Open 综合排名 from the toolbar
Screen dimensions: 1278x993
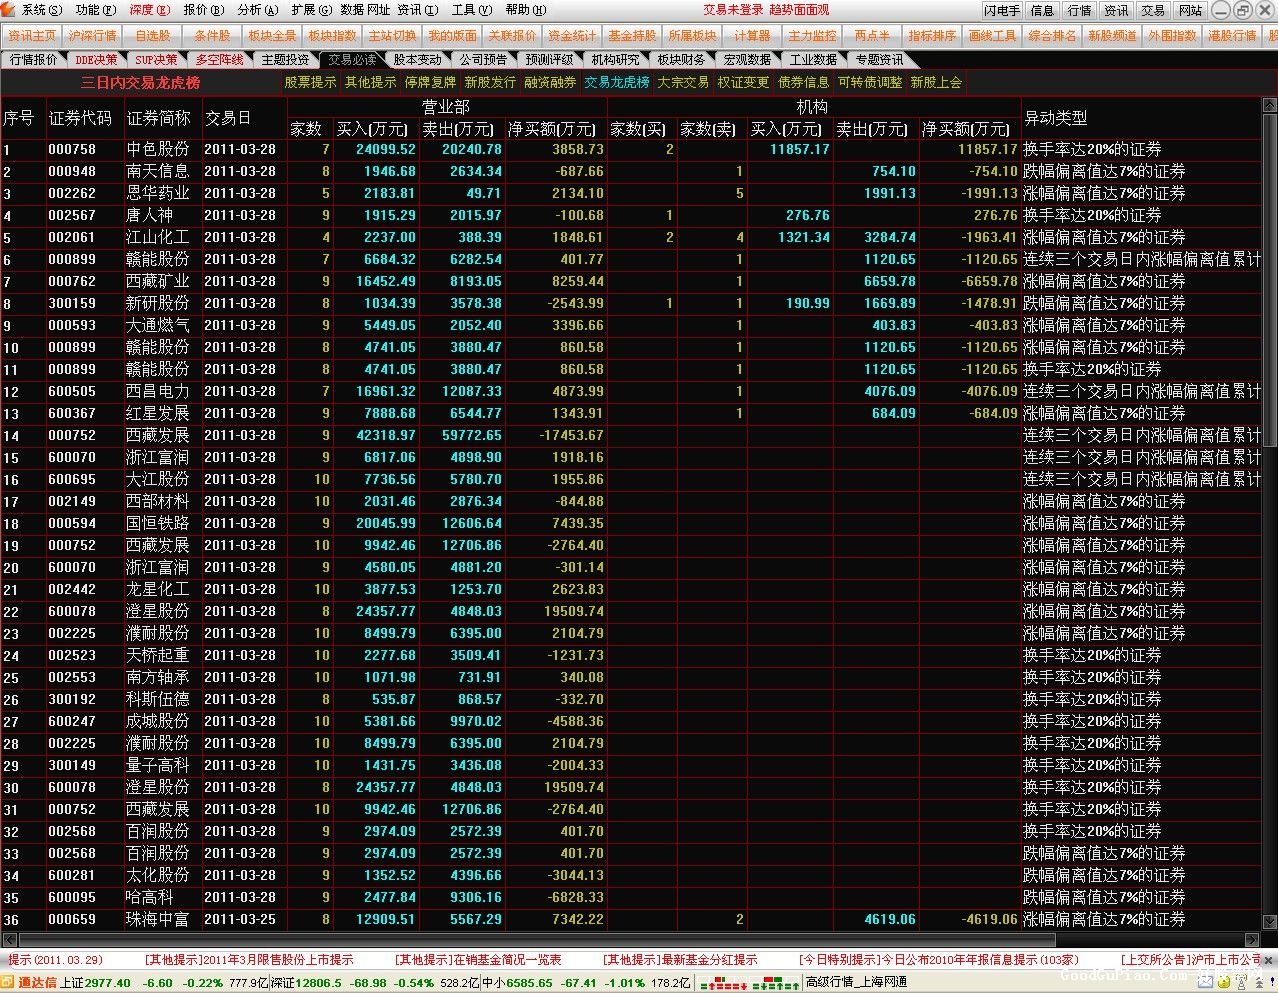click(1053, 35)
